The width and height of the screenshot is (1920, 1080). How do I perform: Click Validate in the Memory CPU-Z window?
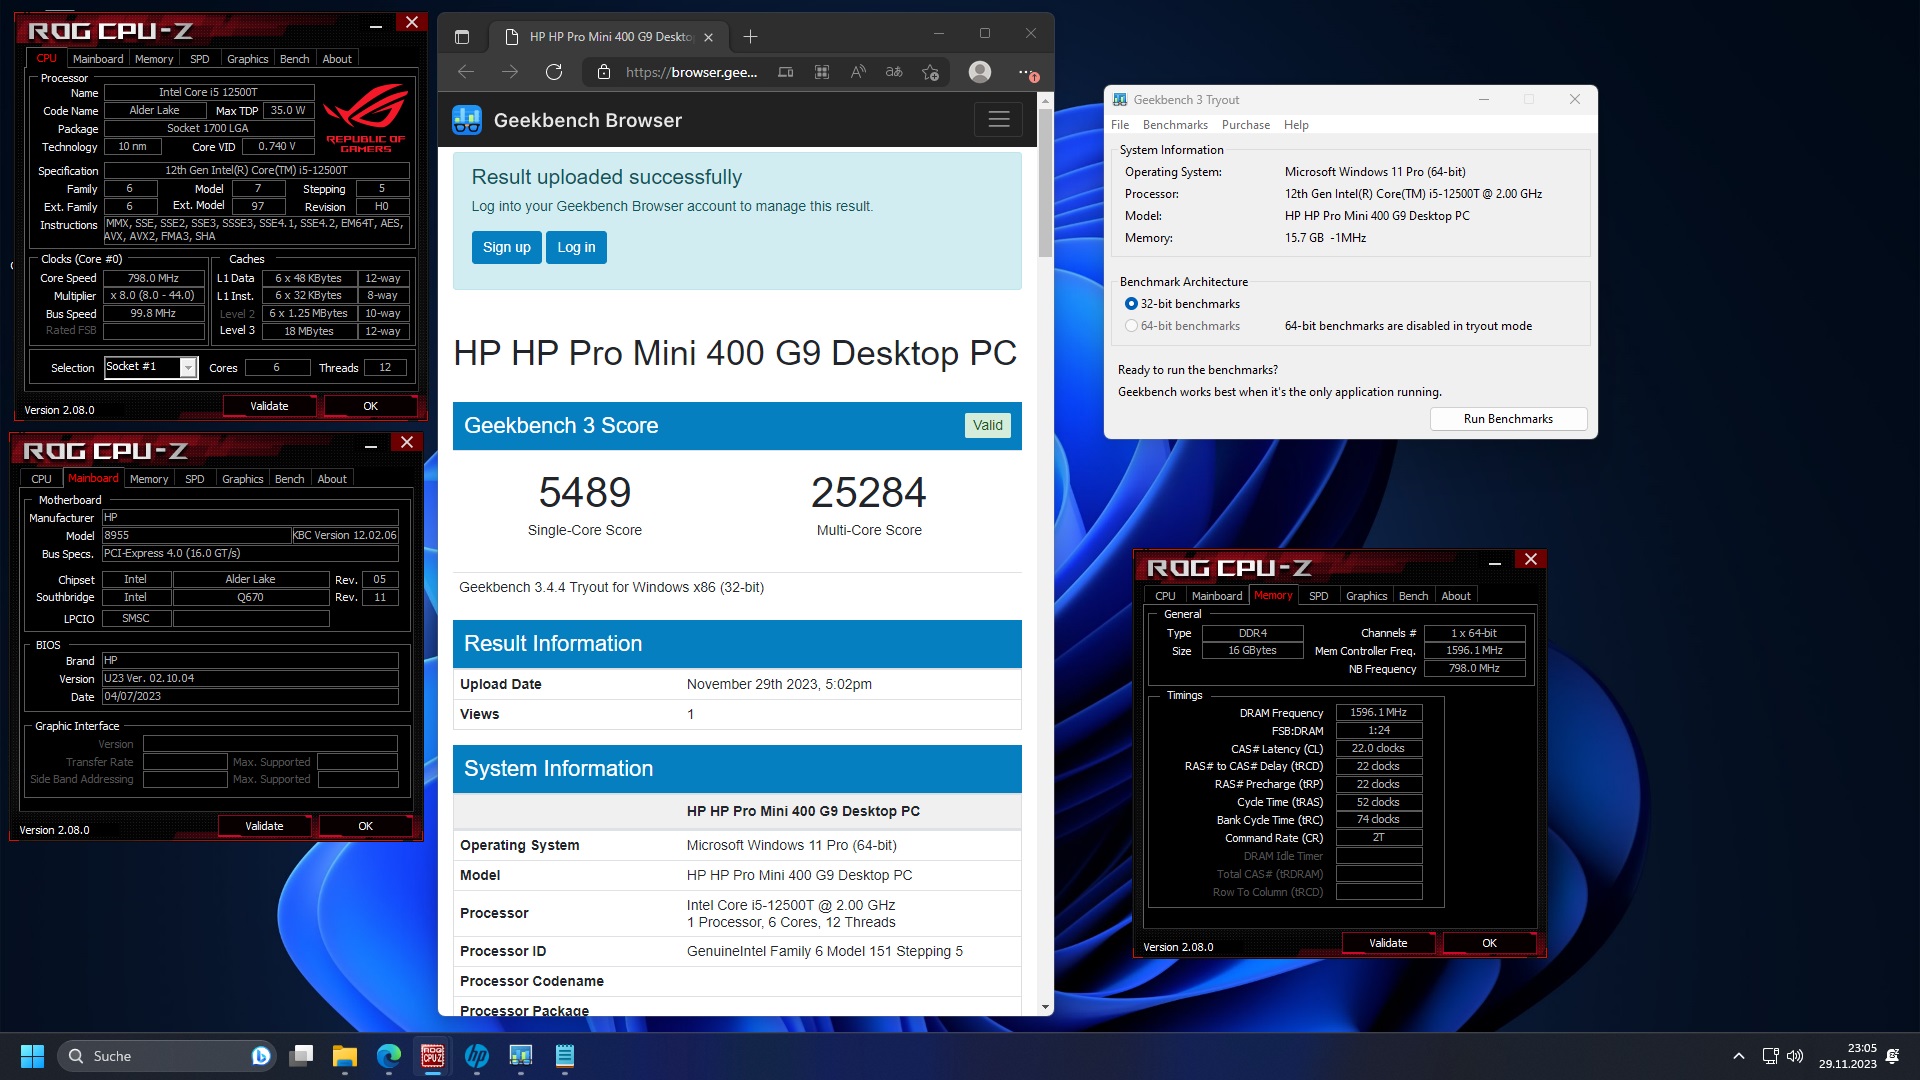pos(1388,943)
